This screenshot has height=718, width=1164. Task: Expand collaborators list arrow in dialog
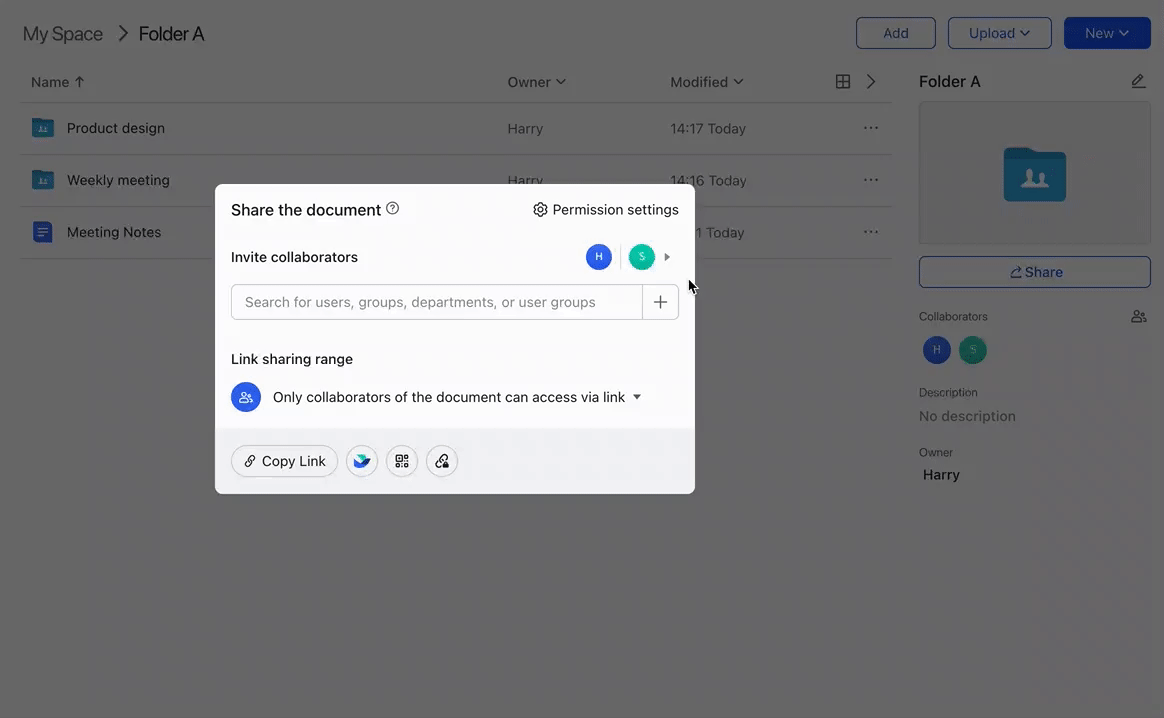coord(667,257)
